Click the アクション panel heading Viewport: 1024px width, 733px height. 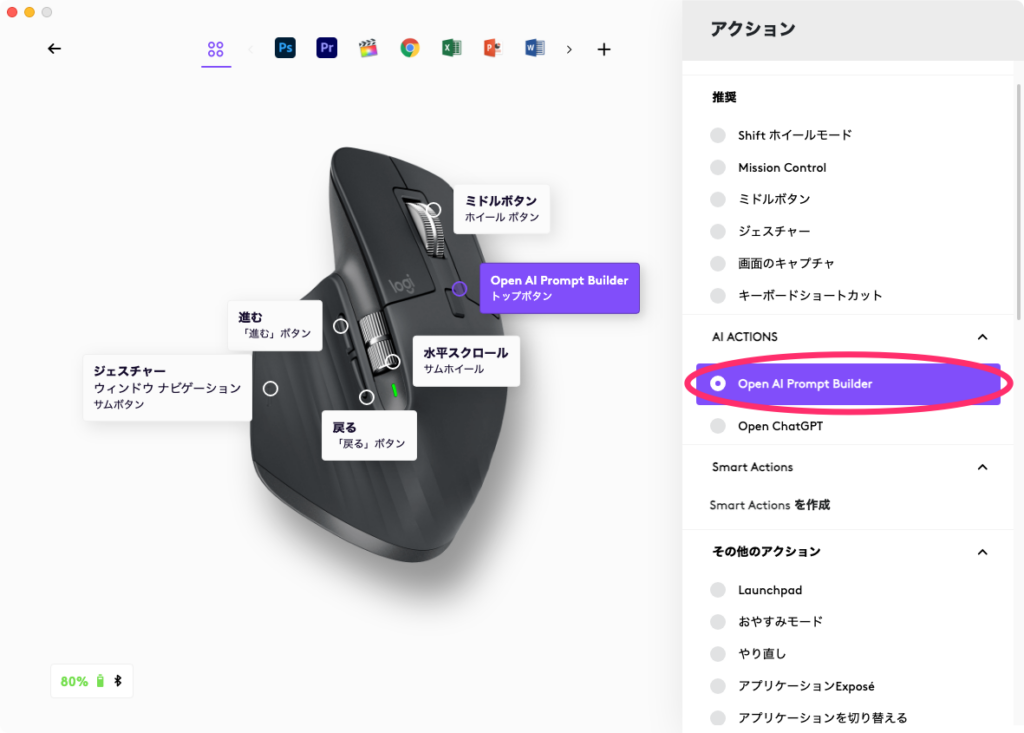(752, 29)
